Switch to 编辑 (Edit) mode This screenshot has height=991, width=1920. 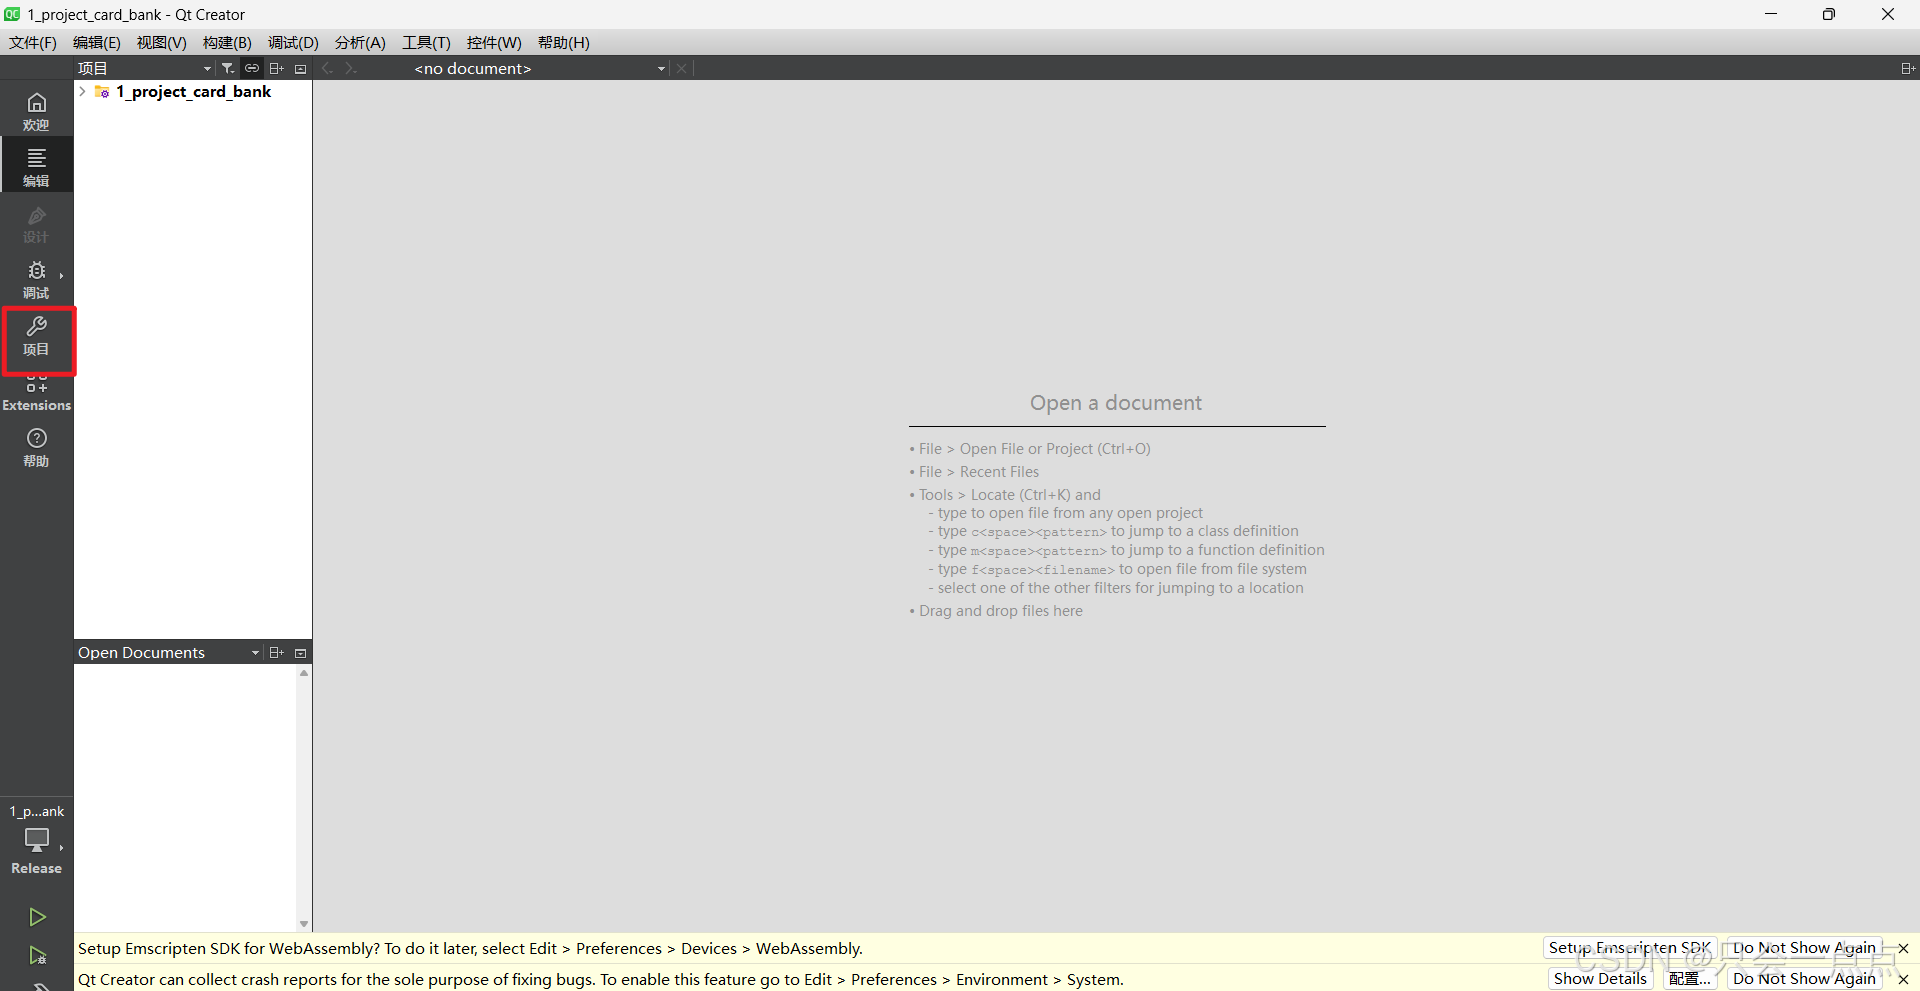36,166
